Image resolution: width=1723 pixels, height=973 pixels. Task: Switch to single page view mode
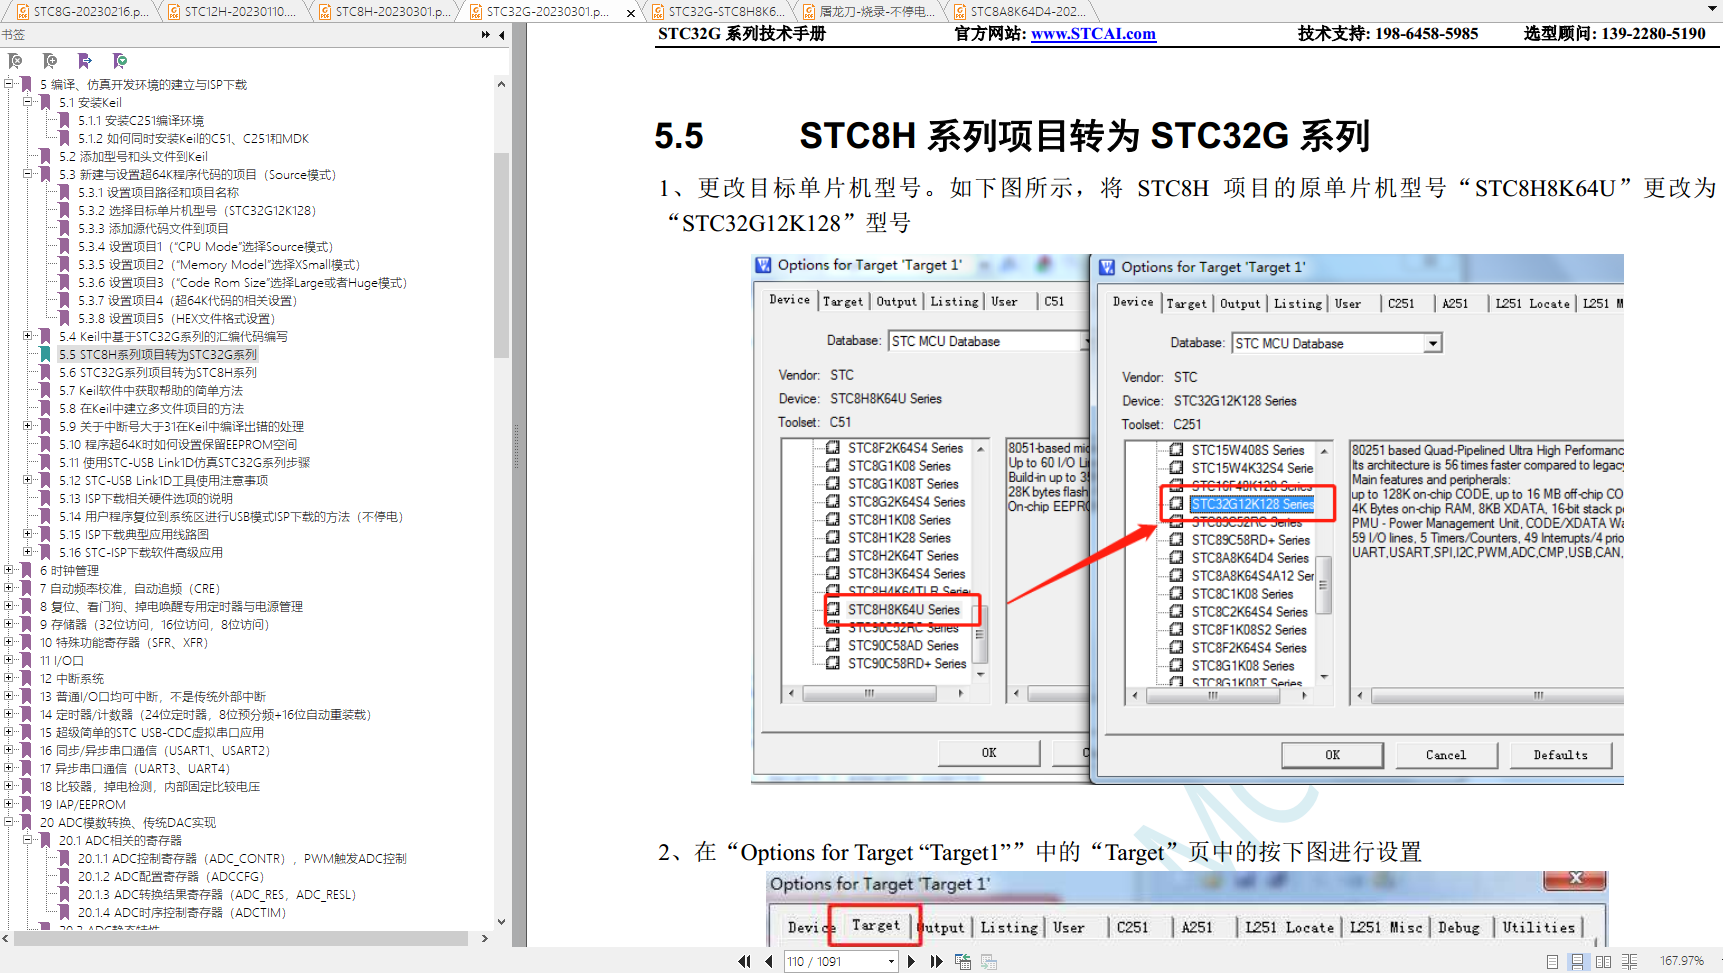[1552, 962]
